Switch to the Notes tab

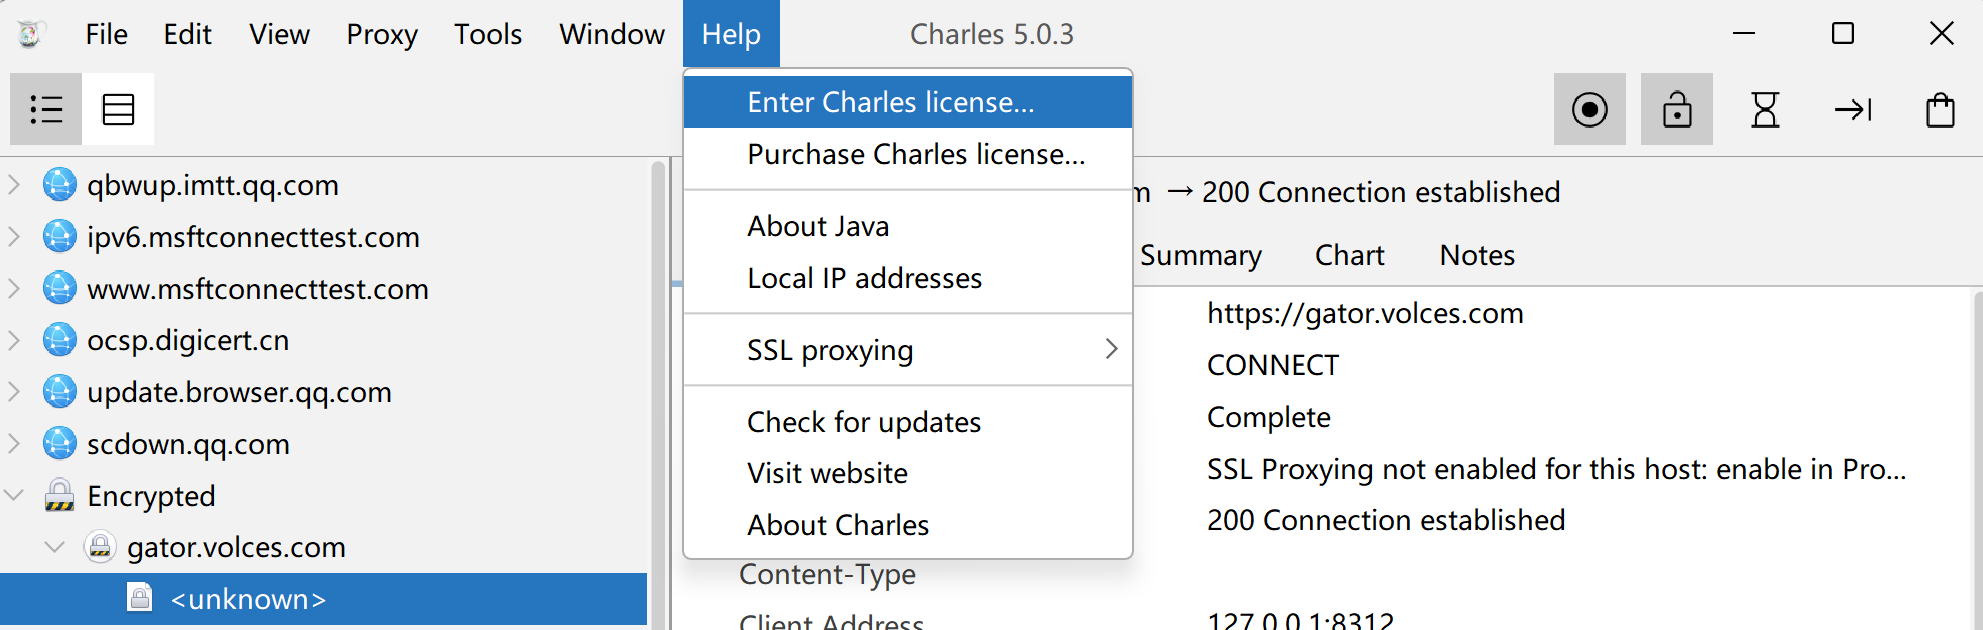[x=1477, y=255]
